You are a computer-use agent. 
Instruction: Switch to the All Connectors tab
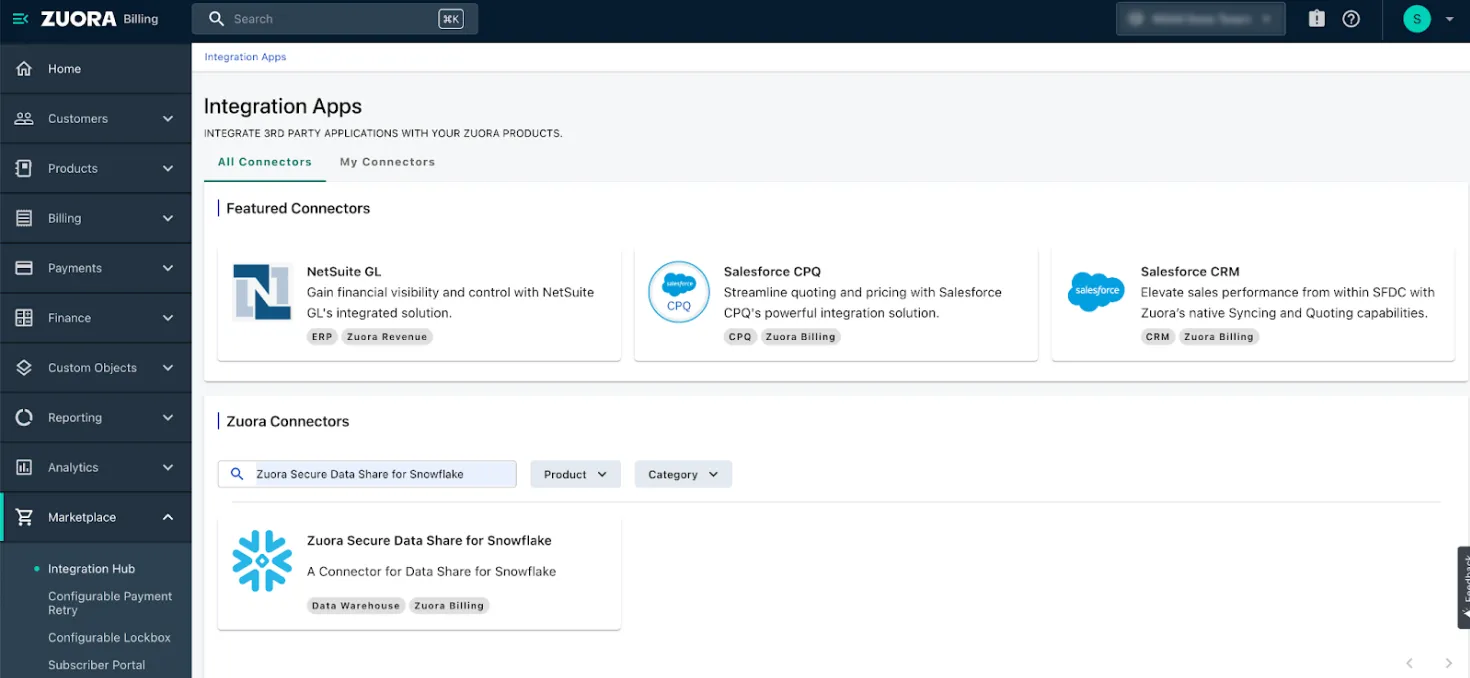(265, 162)
